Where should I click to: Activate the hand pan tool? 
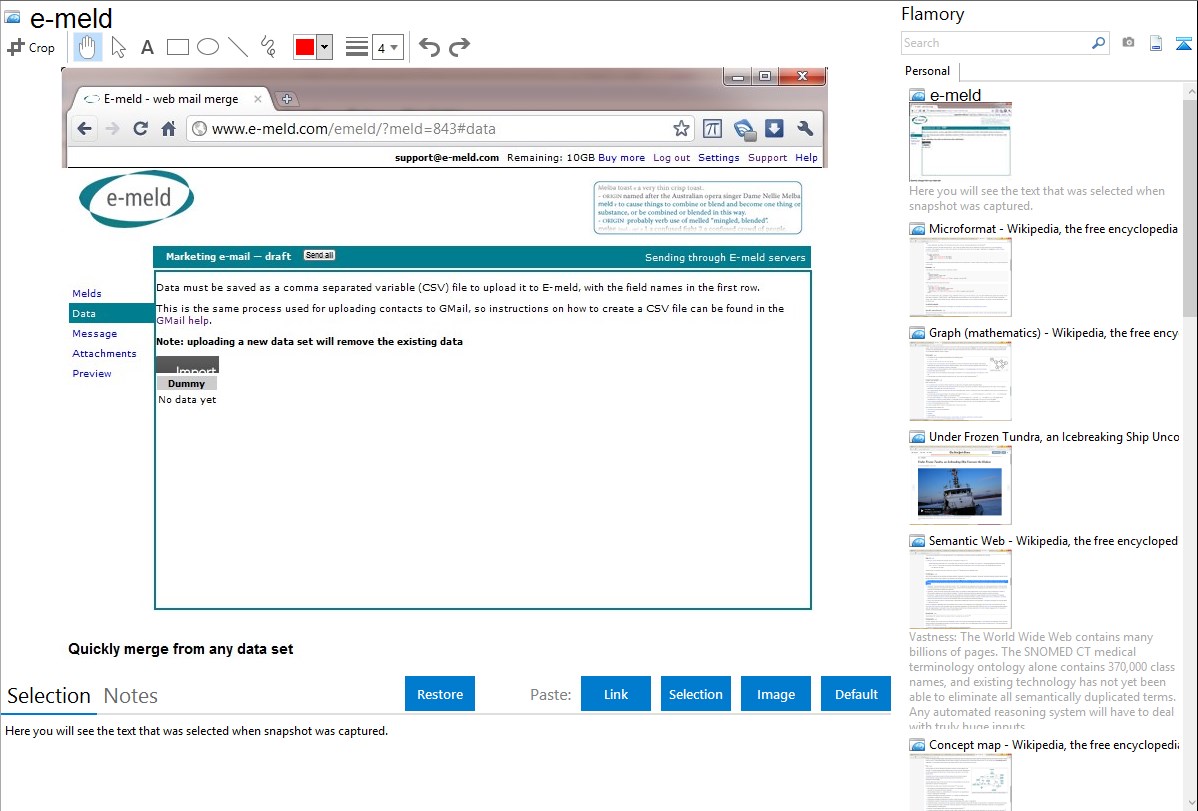click(x=87, y=47)
